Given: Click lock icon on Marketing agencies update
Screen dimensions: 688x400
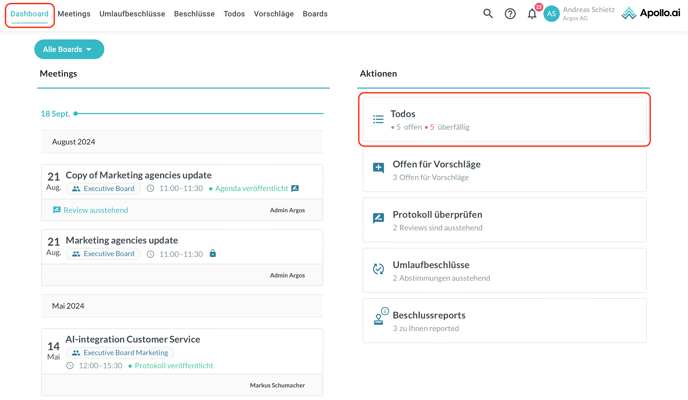Looking at the screenshot, I should click(x=213, y=254).
